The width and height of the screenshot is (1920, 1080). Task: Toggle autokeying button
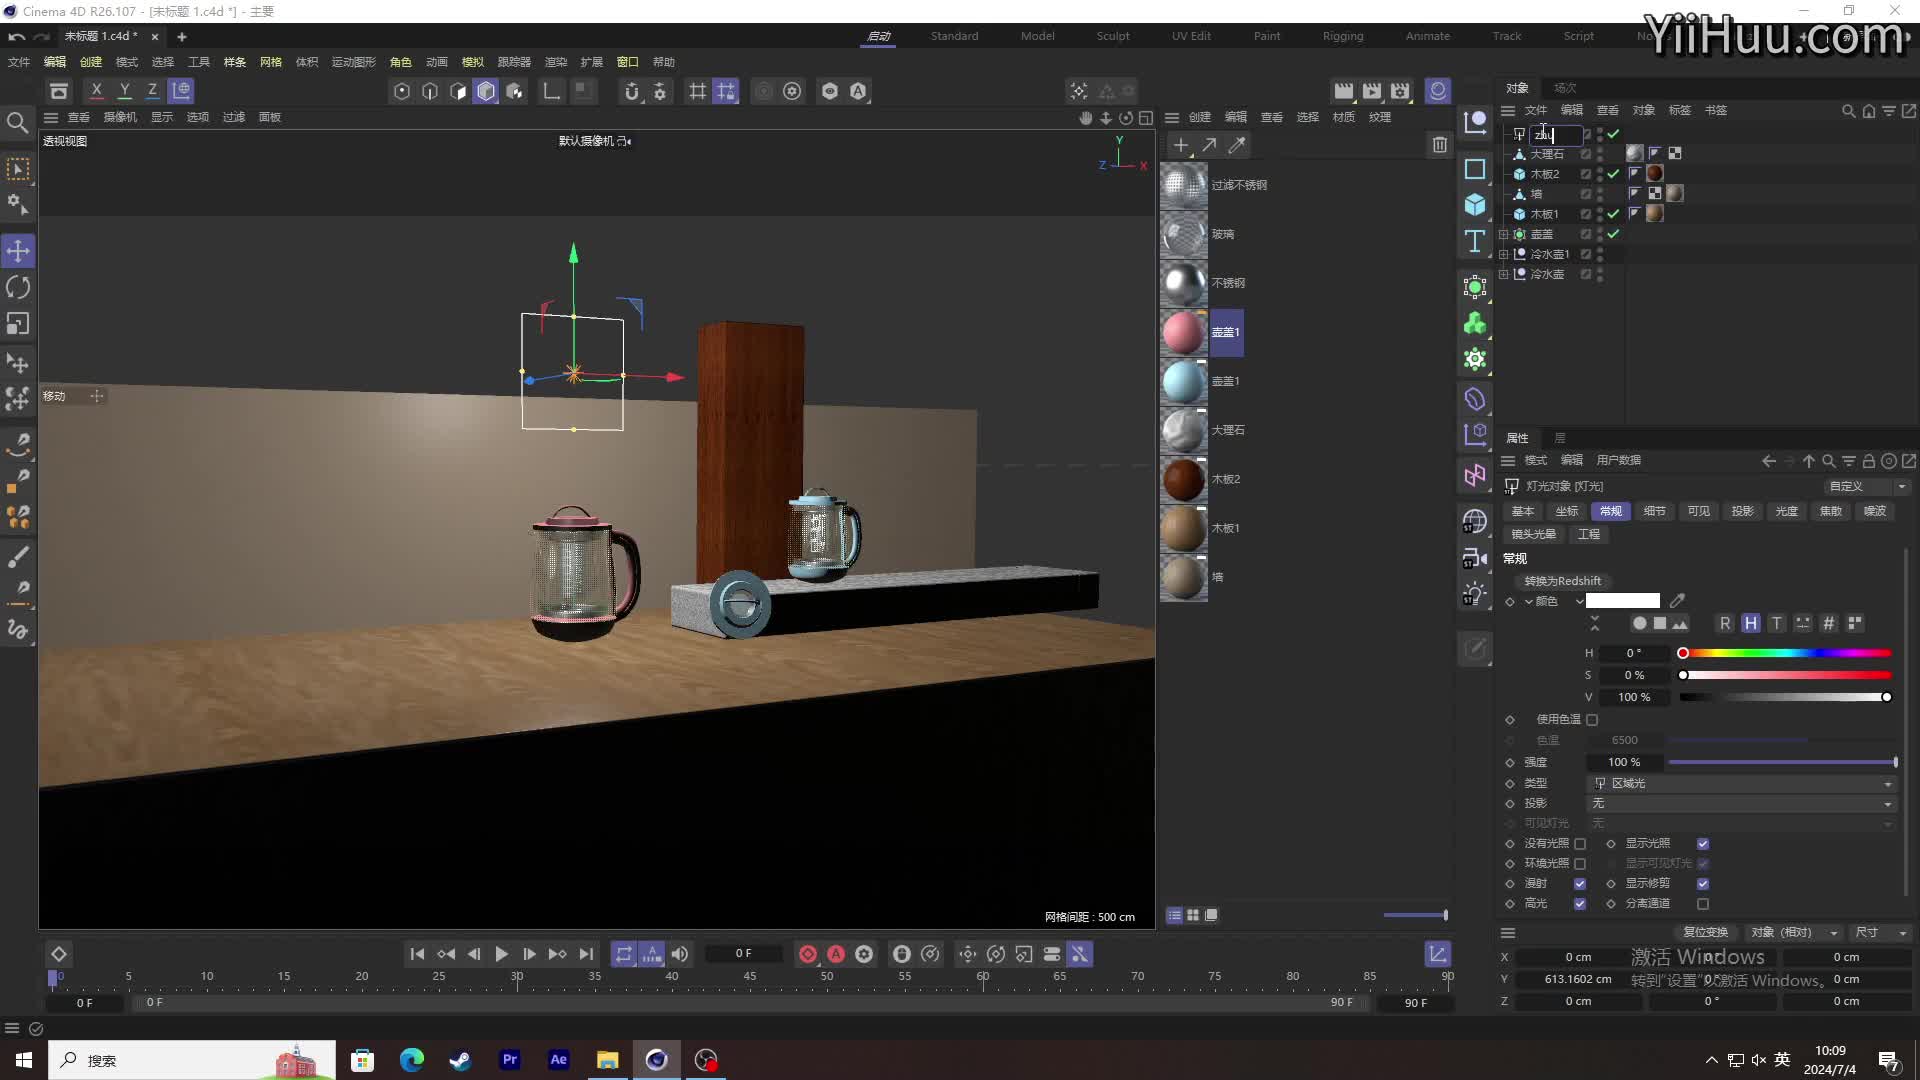[836, 954]
